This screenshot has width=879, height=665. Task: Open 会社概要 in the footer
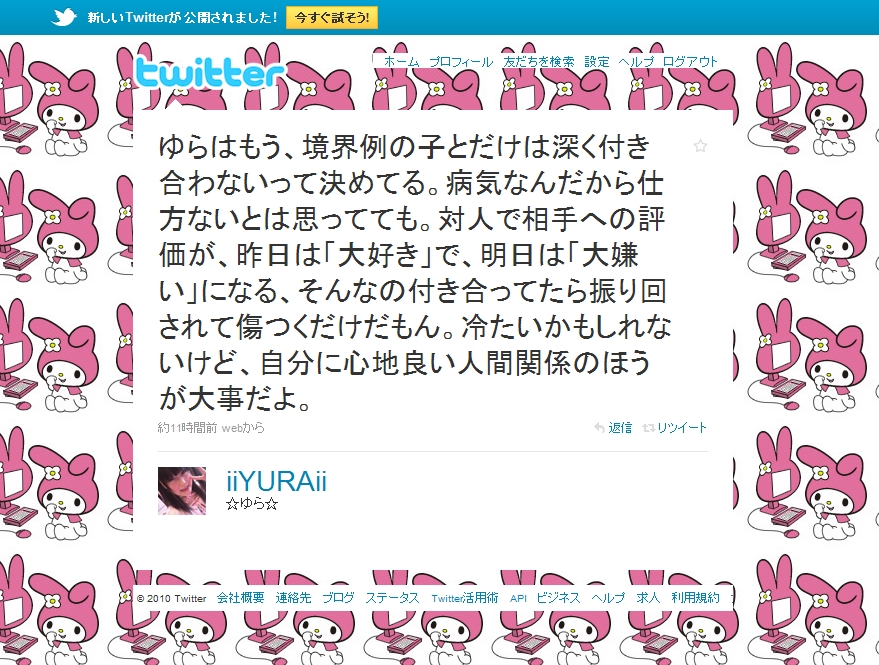point(240,598)
